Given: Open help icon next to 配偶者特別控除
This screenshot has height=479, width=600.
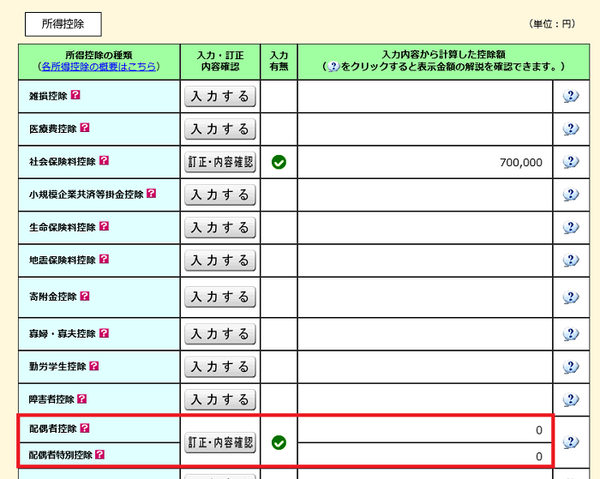Looking at the screenshot, I should pyautogui.click(x=100, y=455).
